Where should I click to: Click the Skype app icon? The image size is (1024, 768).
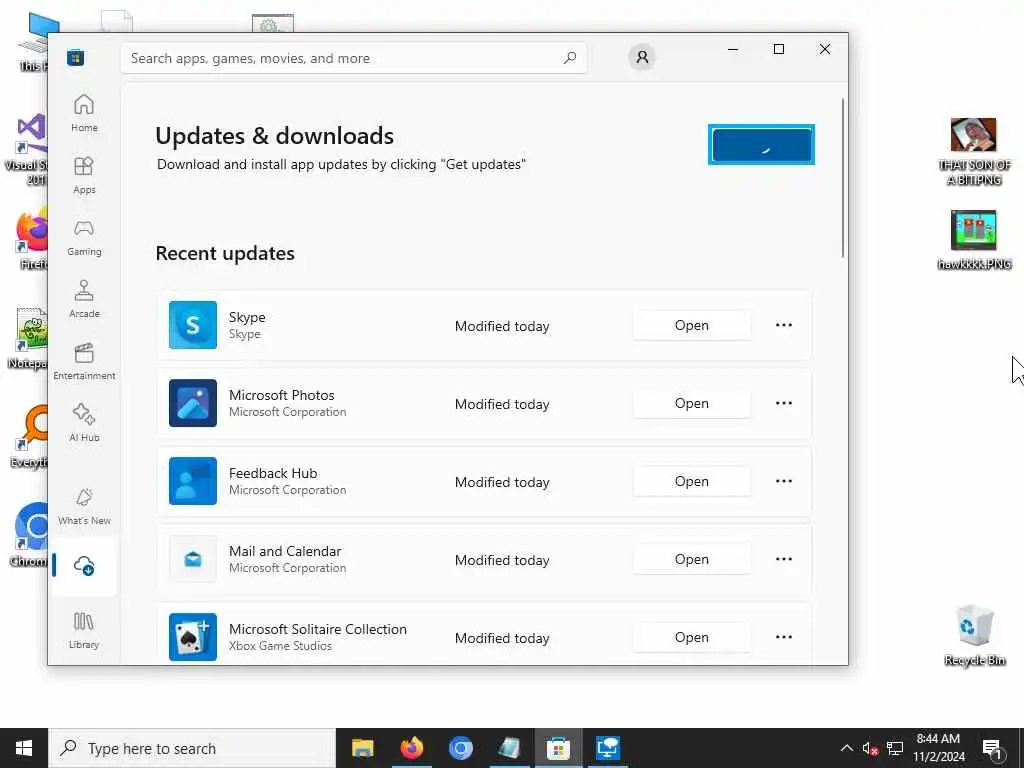pyautogui.click(x=193, y=325)
